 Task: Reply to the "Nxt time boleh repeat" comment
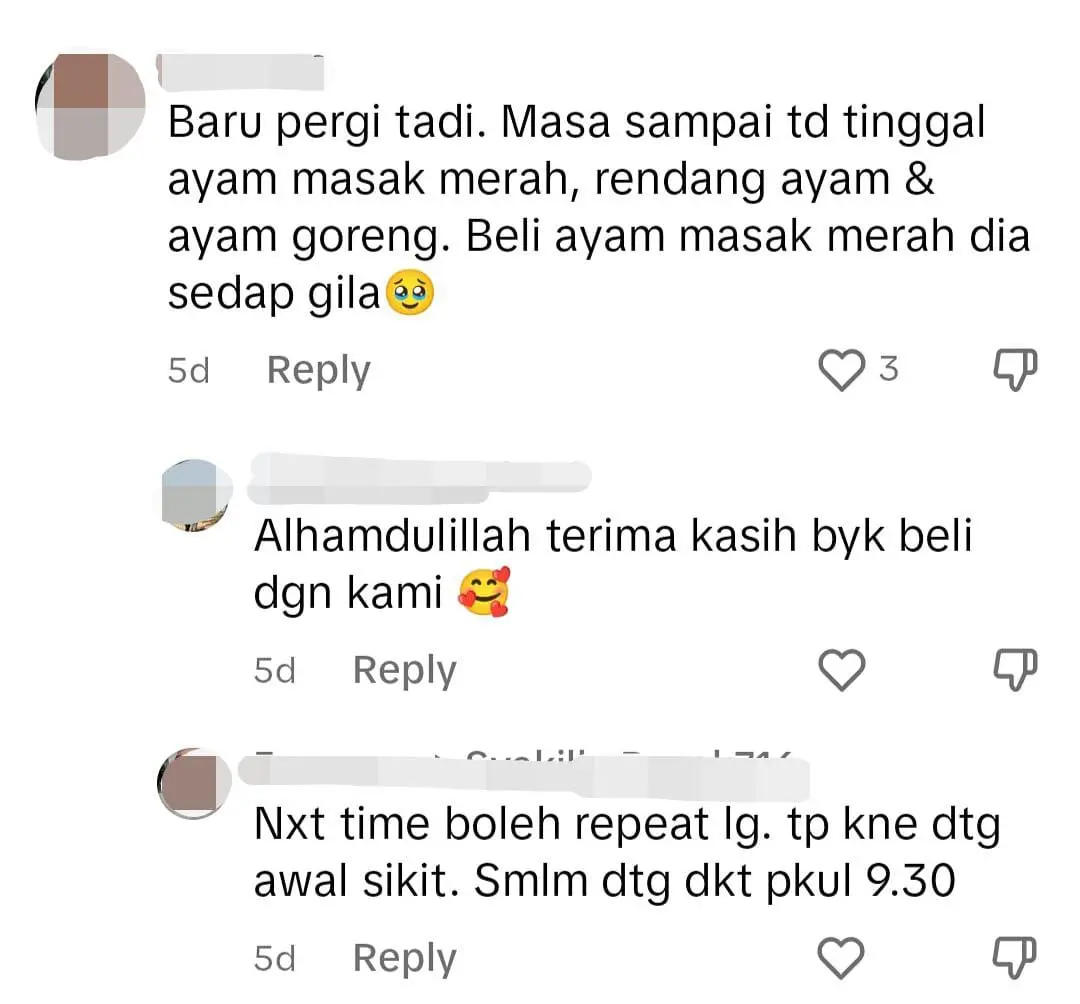coord(404,959)
